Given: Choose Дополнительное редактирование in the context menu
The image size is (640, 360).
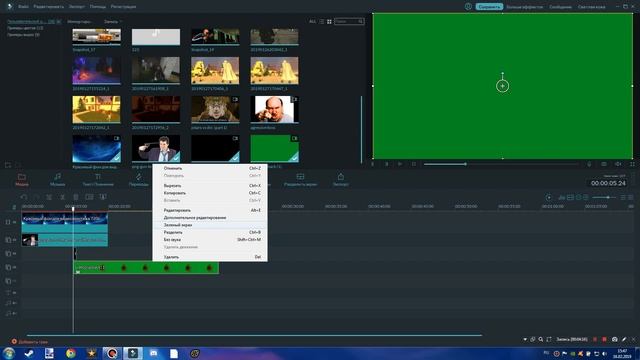Looking at the screenshot, I should (x=210, y=218).
